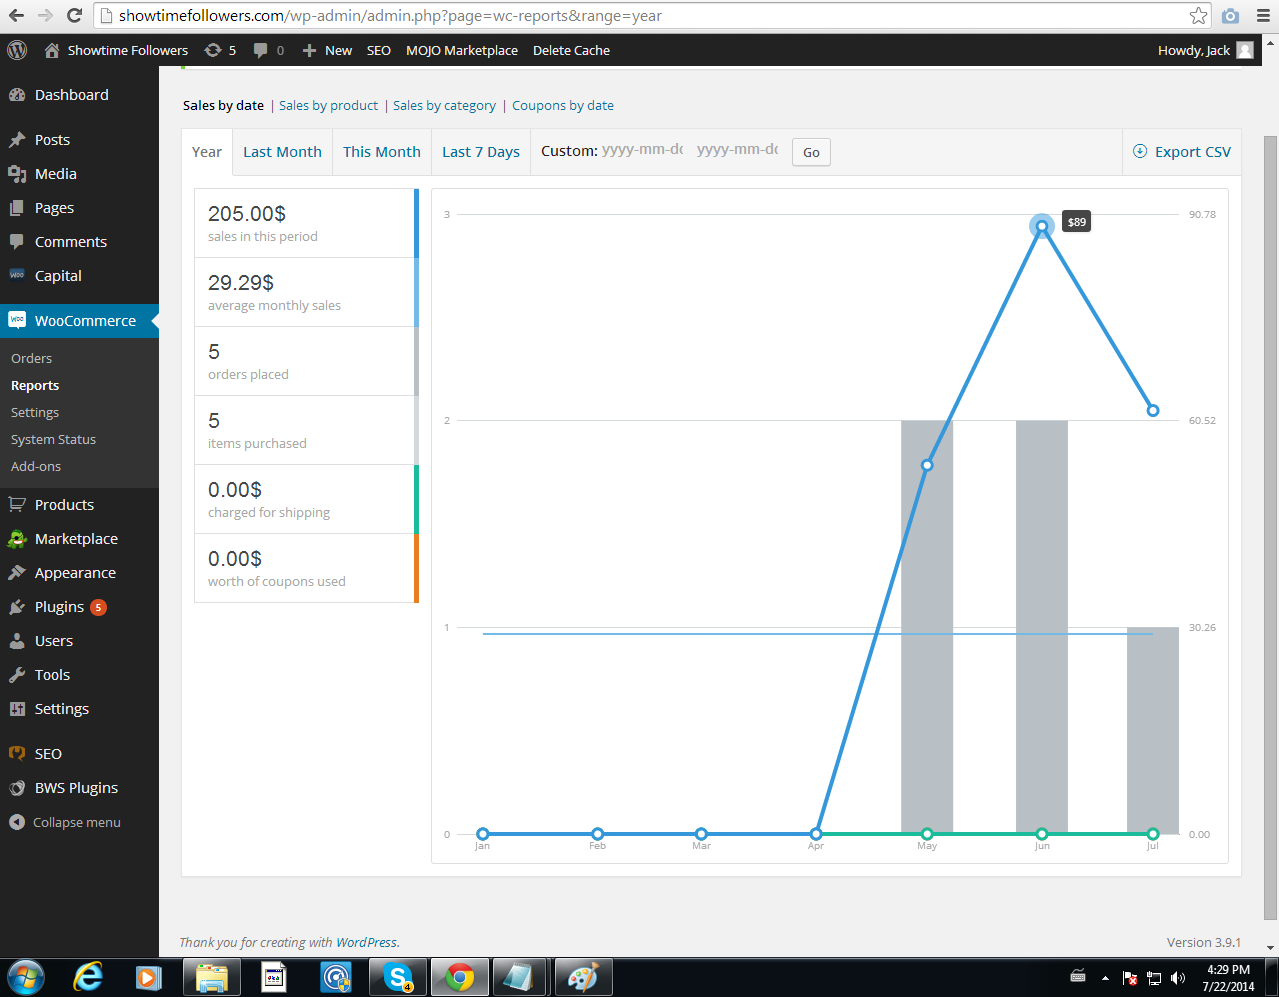Select the Year tab
The image size is (1279, 997).
pos(207,152)
